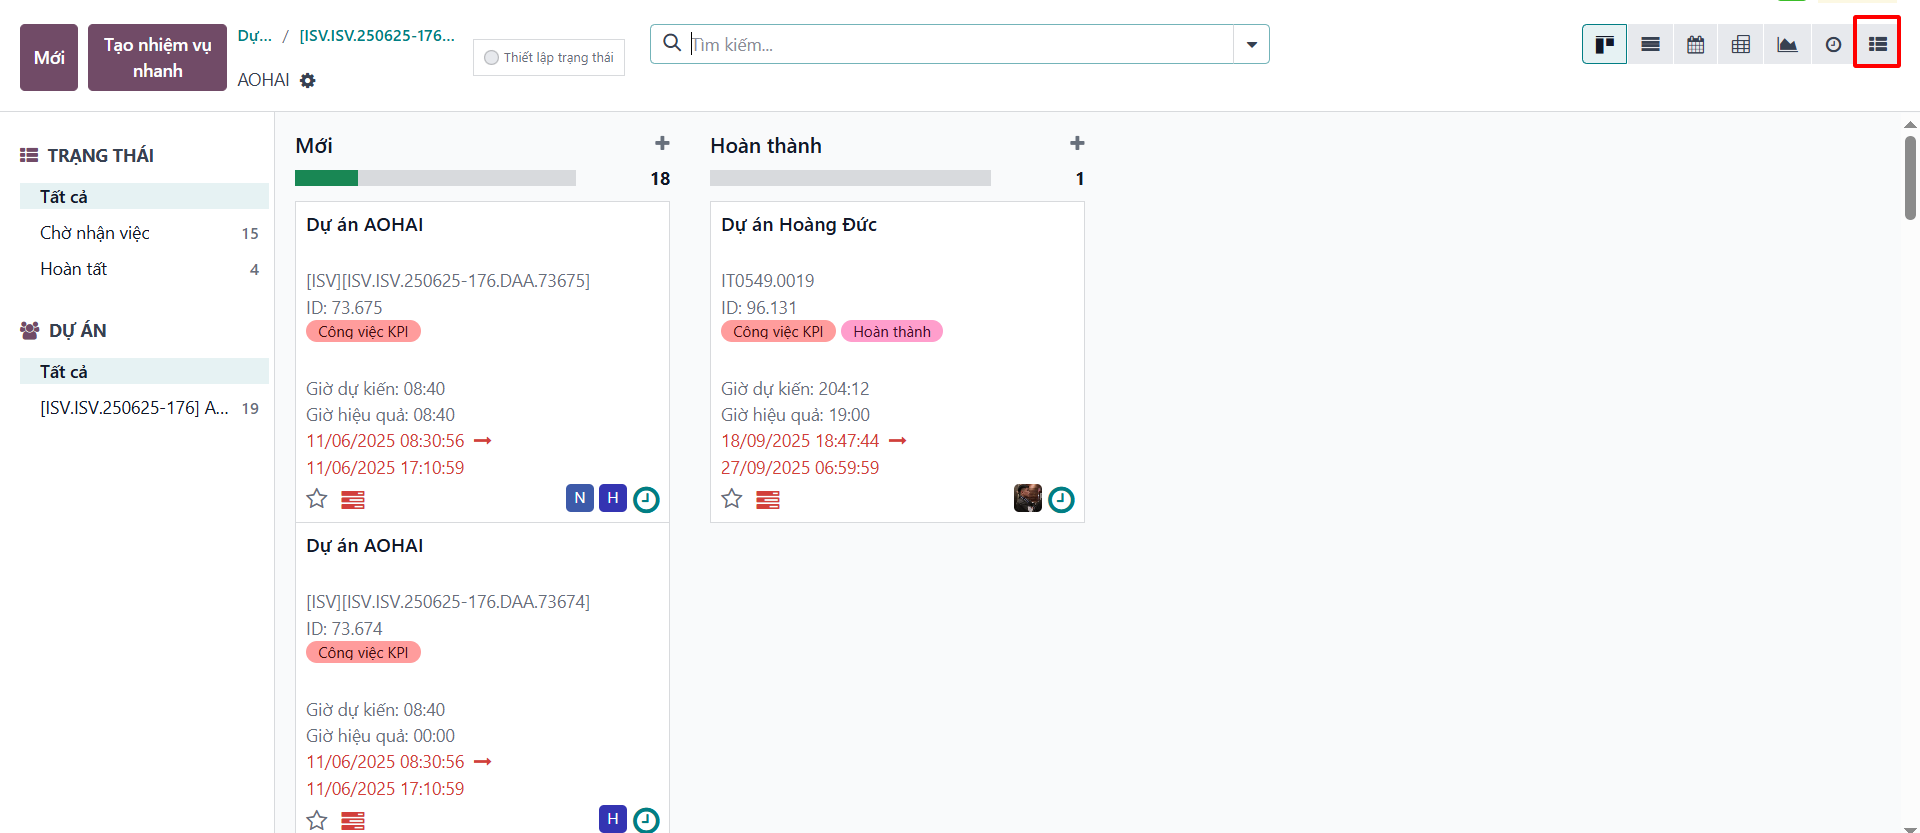
Task: Add card in Hoàn thành column plus
Action: [1077, 144]
